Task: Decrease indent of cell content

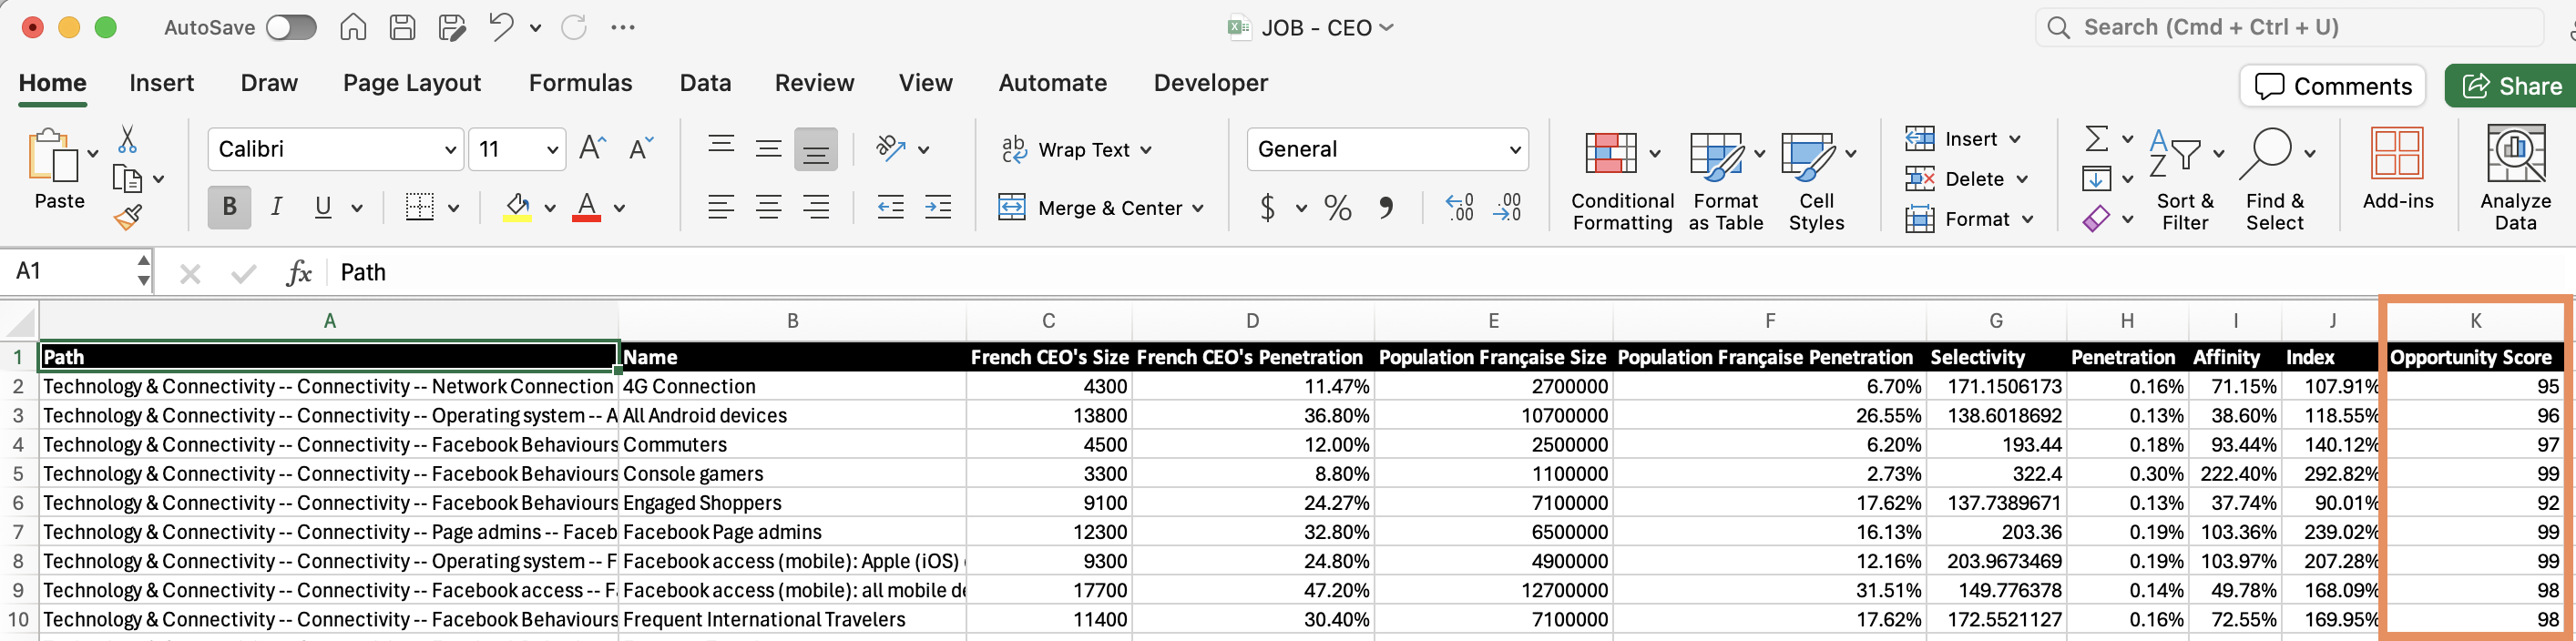Action: 890,207
